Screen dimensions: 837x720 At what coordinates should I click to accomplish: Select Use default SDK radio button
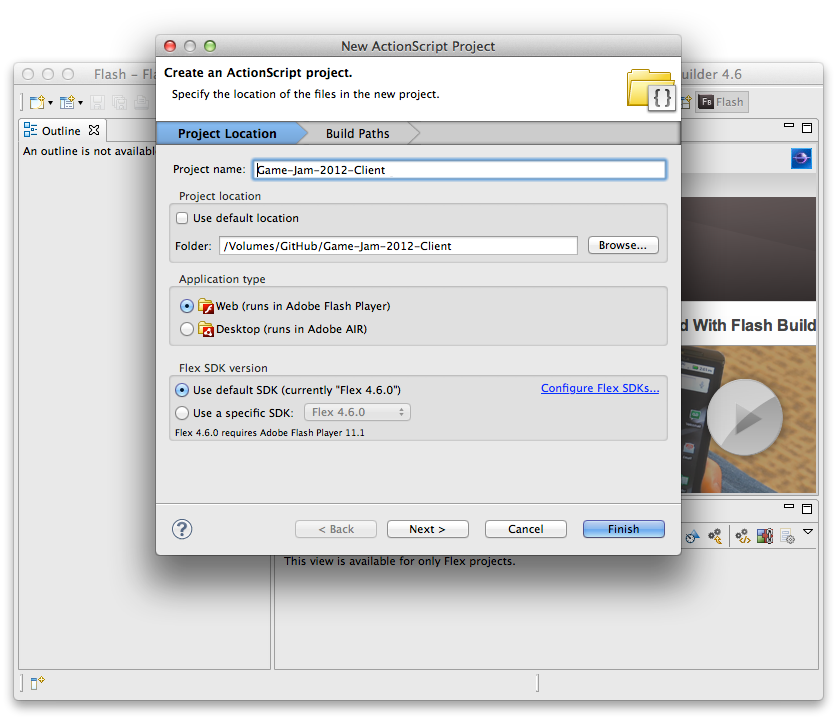point(182,390)
